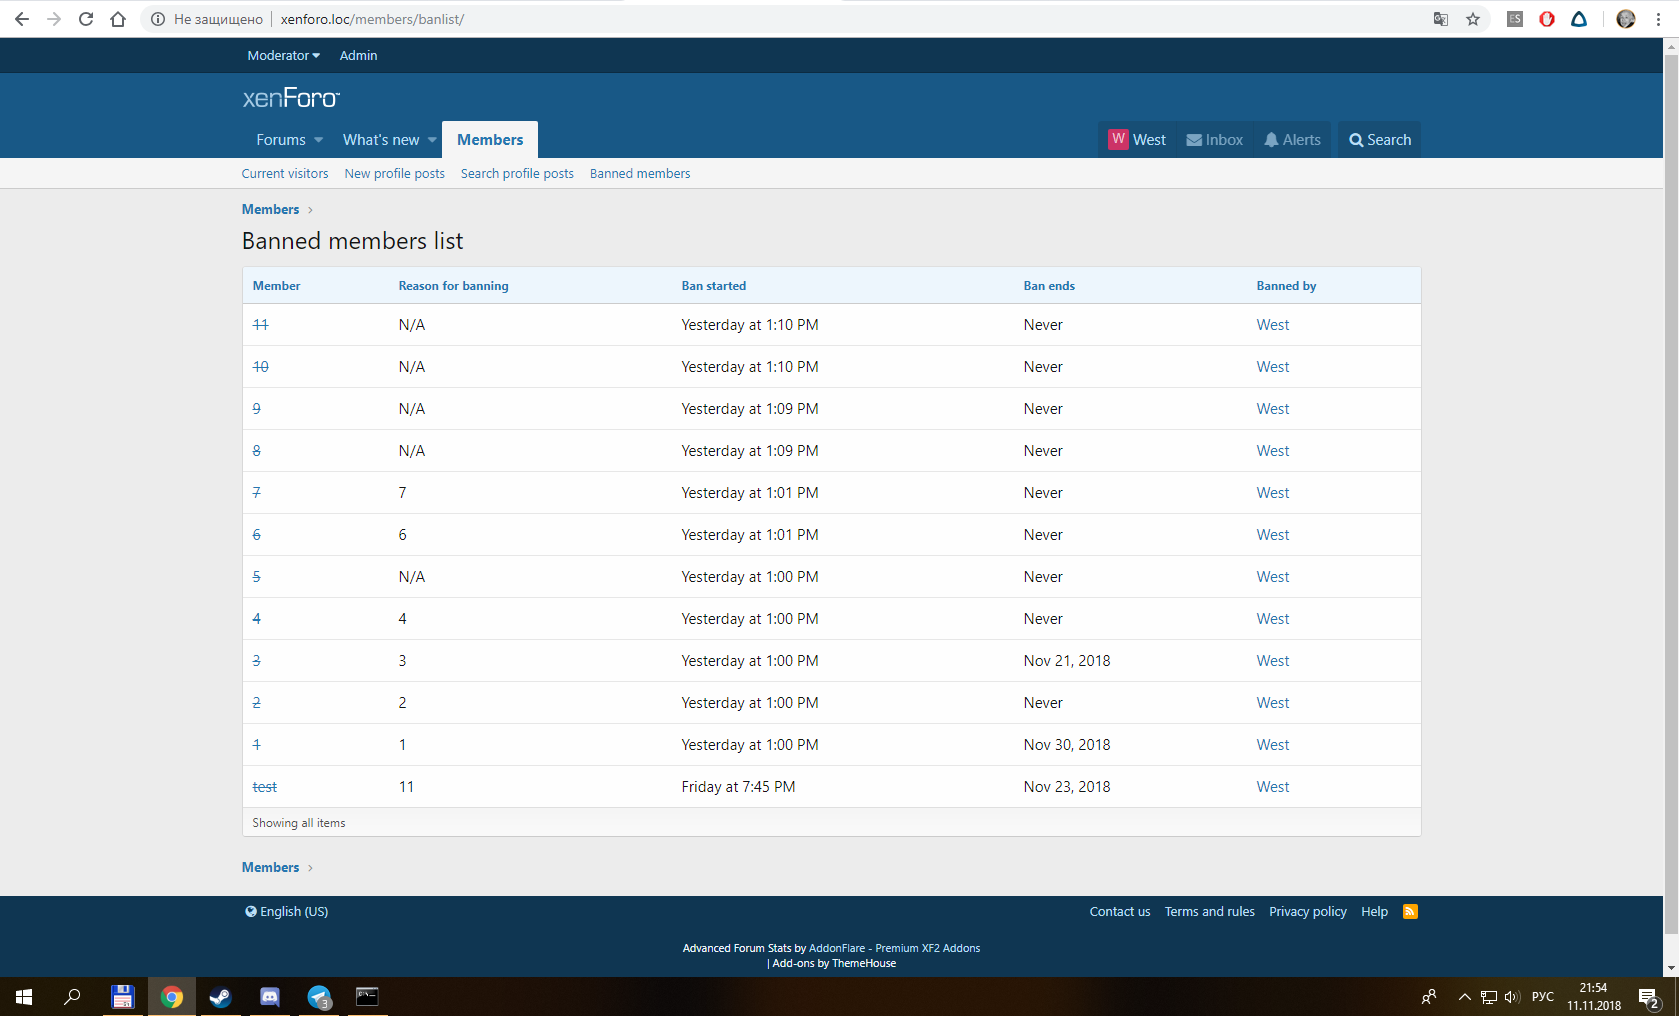Open Steam from the taskbar
Screen dimensions: 1679x1016
point(220,997)
